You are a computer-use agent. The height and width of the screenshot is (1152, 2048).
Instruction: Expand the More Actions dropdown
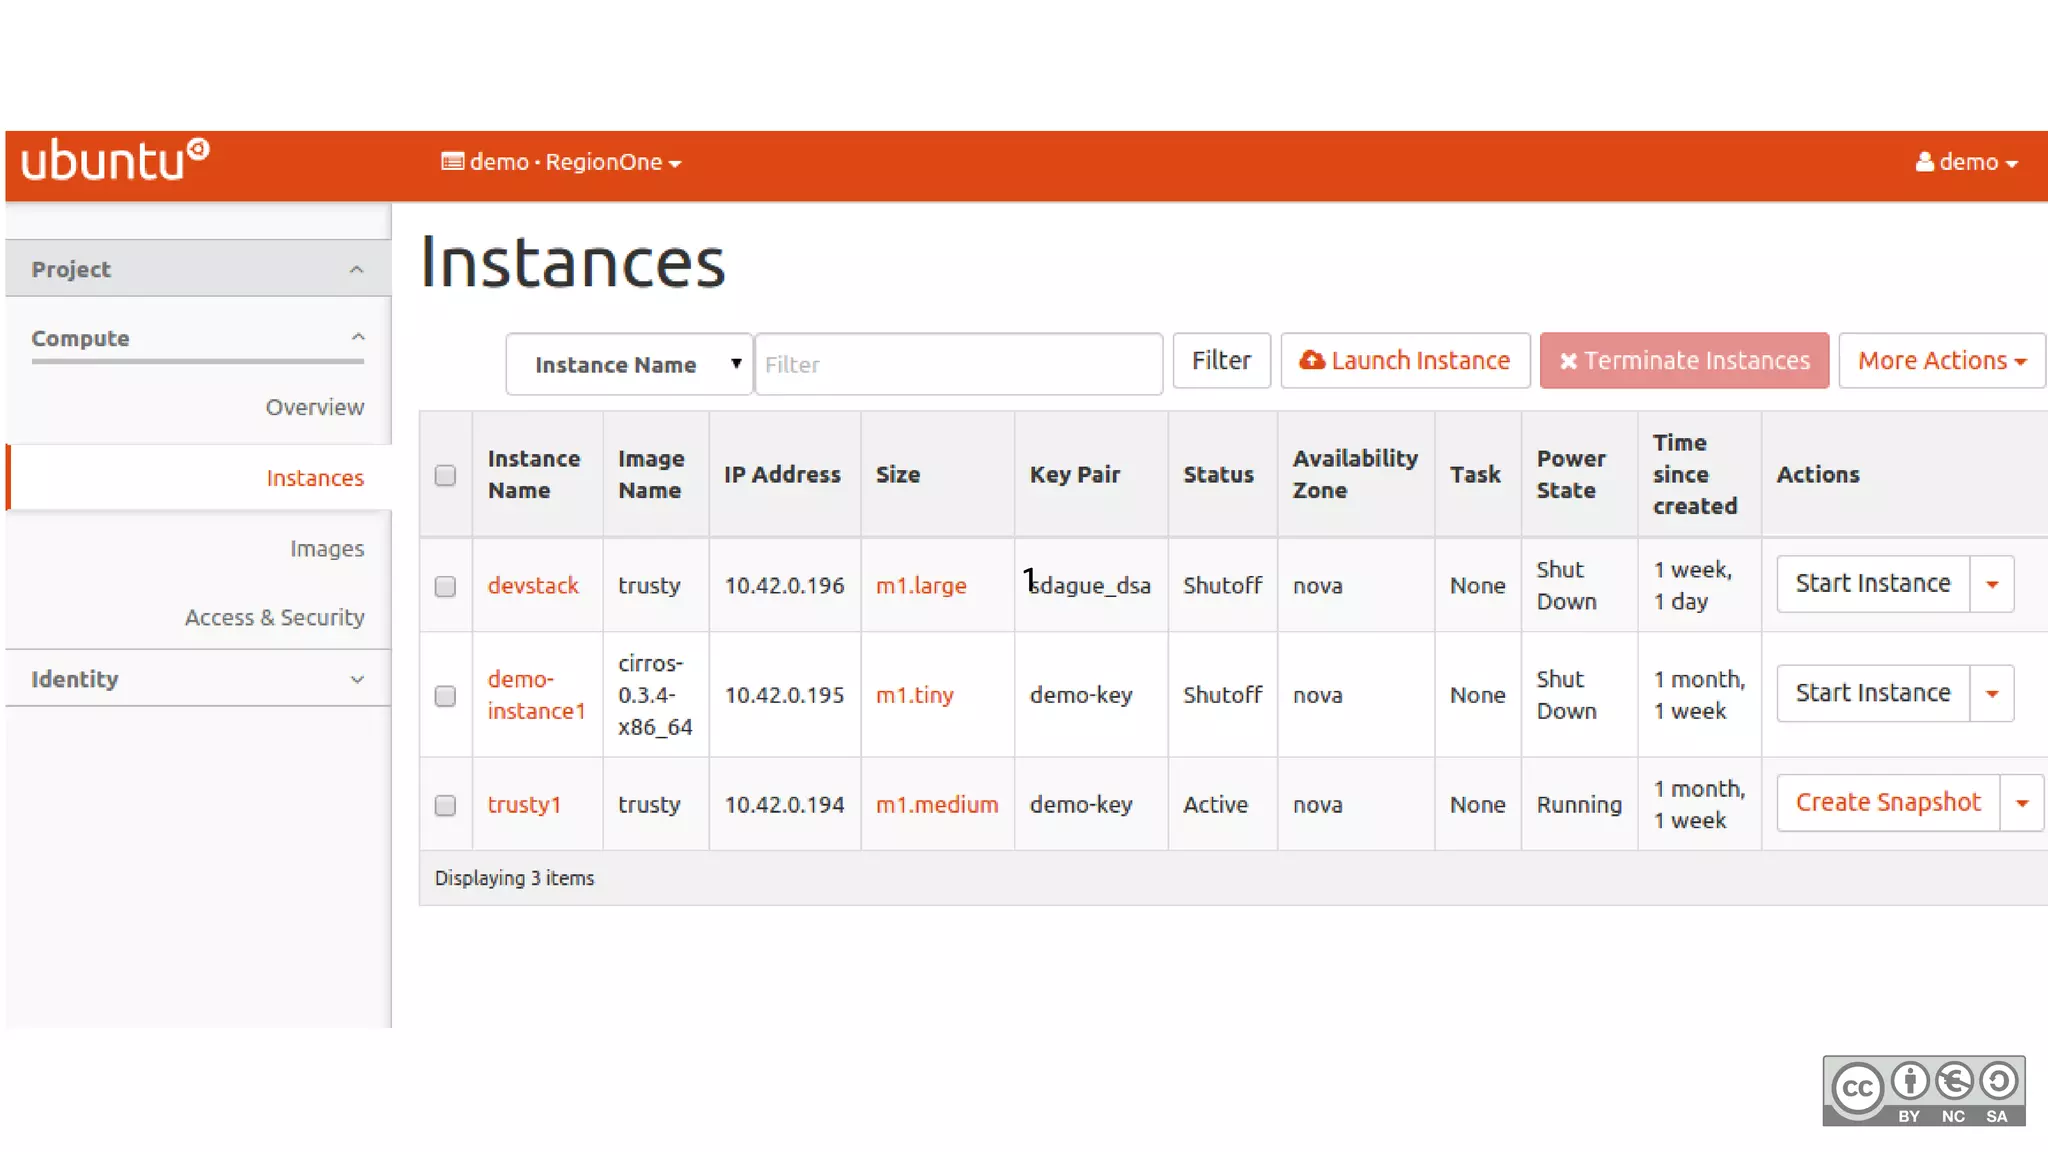[x=1941, y=361]
